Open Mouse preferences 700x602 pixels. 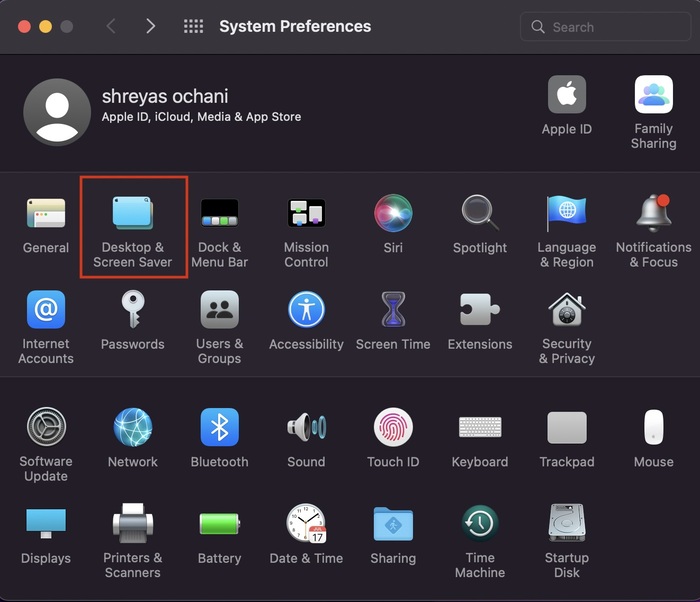pyautogui.click(x=654, y=427)
